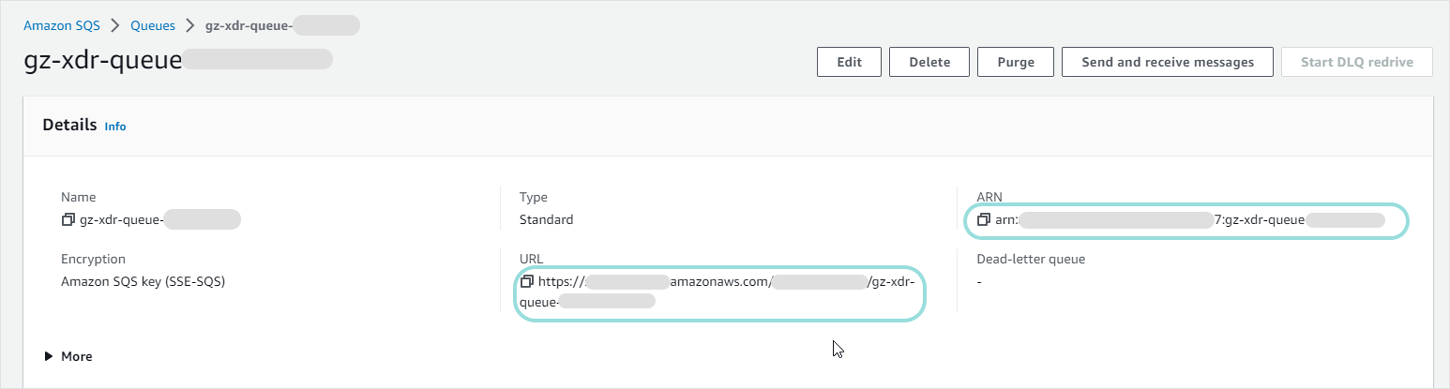Click the Edit button
Viewport: 1450px width, 389px height.
pos(849,62)
